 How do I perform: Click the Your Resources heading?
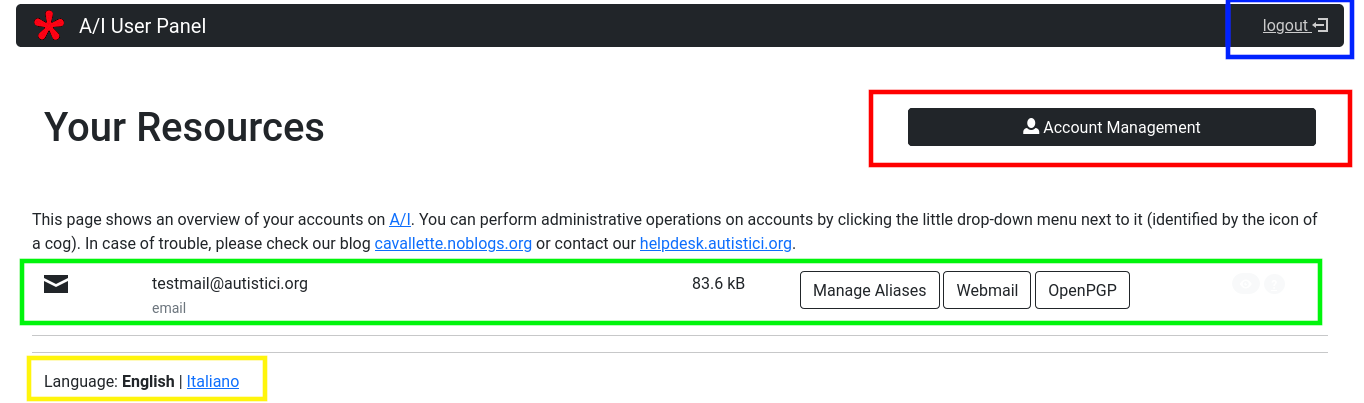[x=184, y=127]
